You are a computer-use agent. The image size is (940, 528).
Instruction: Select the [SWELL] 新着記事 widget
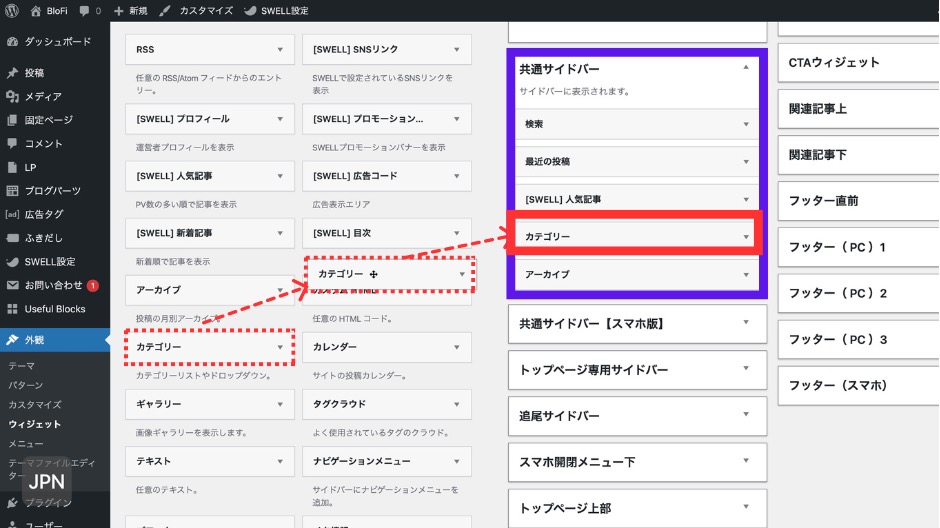tap(210, 233)
